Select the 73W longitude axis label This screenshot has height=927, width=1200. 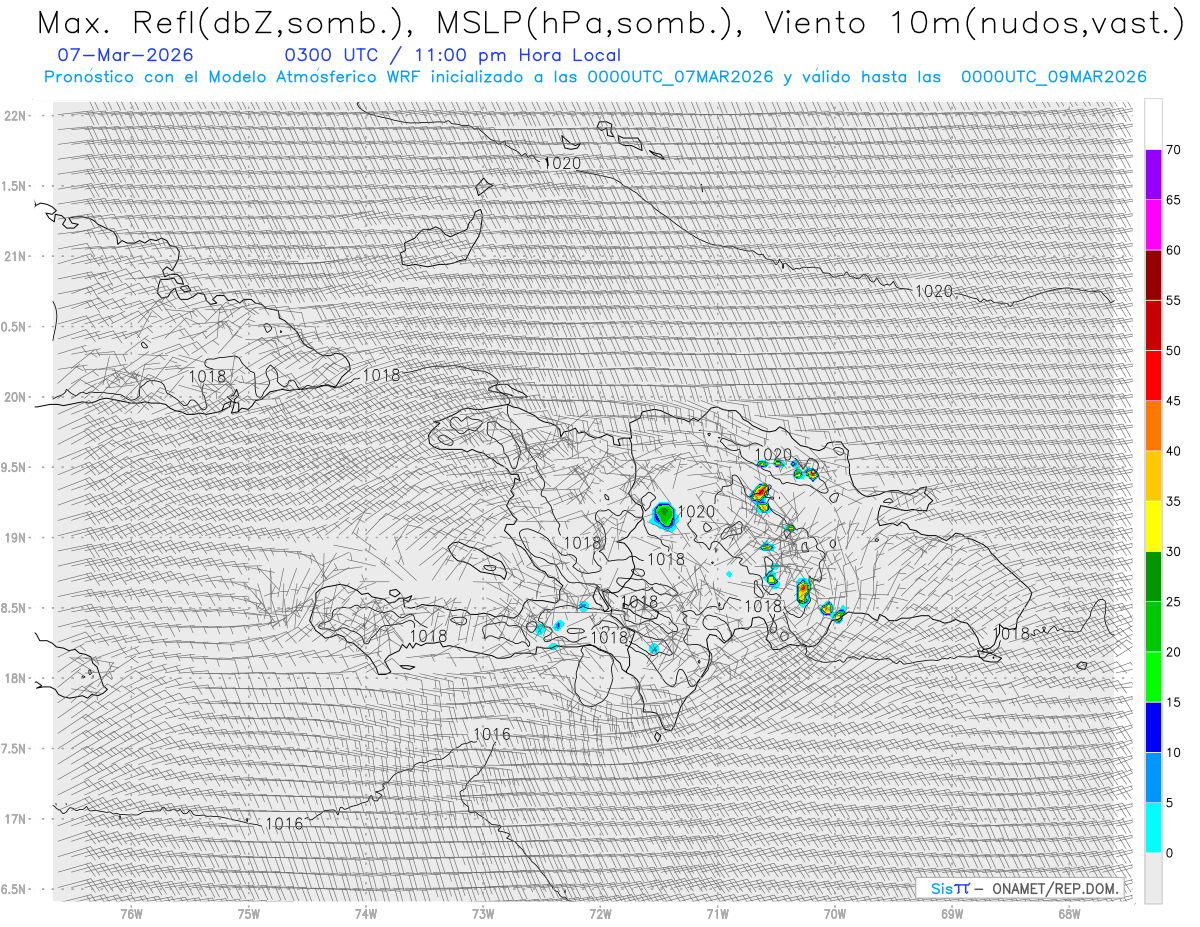coord(483,914)
